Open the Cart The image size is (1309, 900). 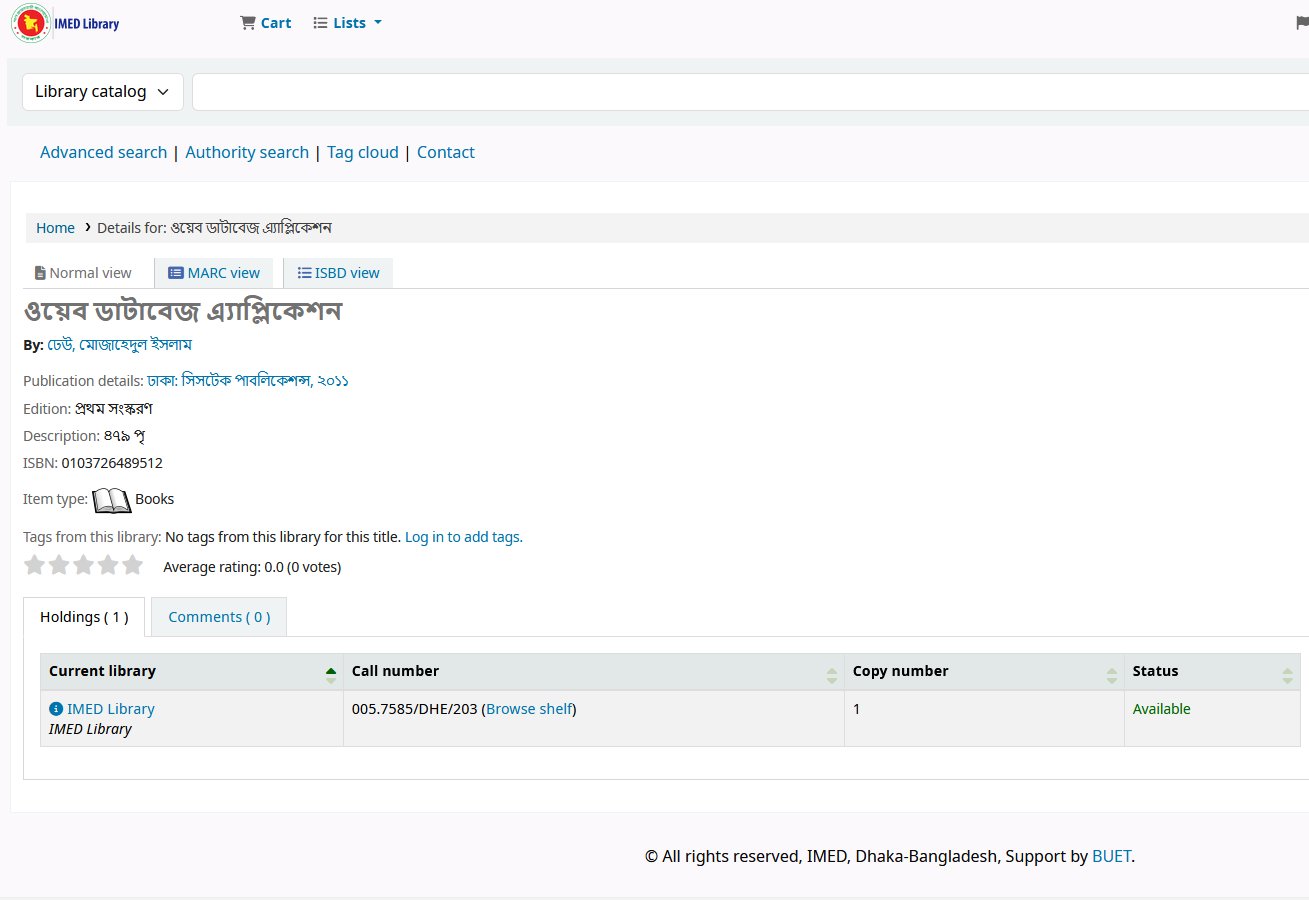(266, 23)
